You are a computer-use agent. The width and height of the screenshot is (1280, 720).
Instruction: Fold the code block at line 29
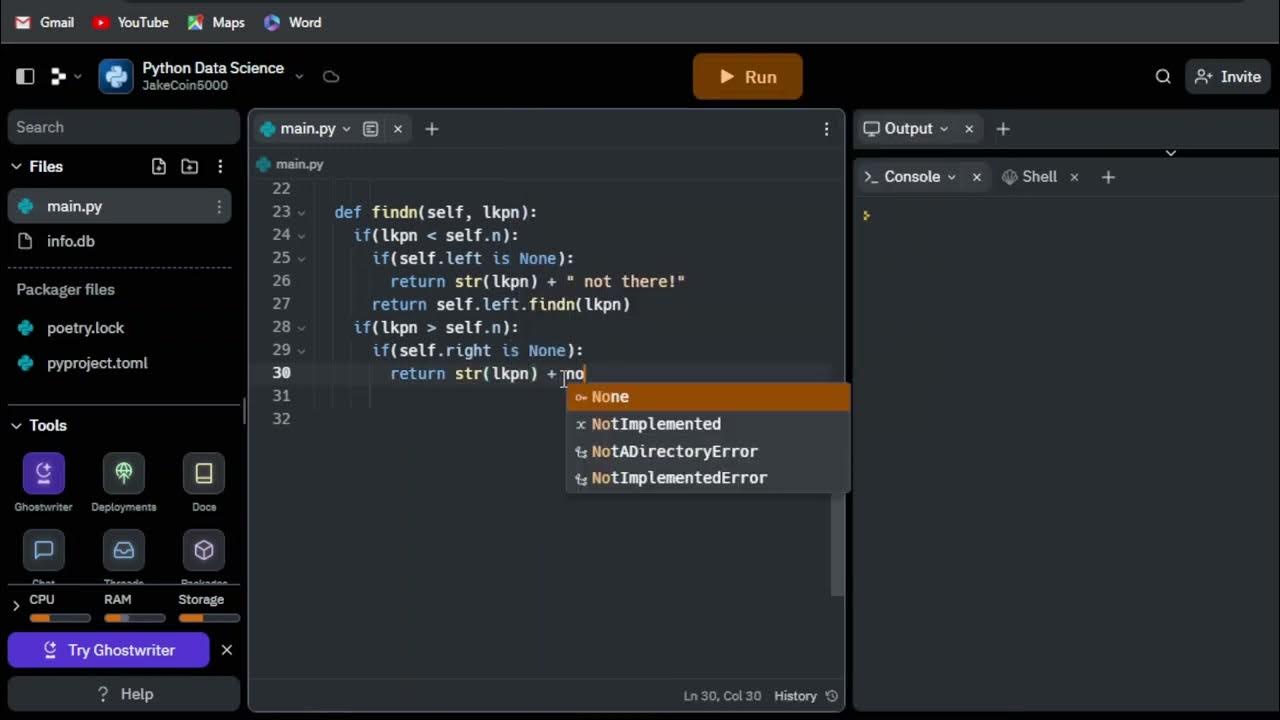[301, 351]
